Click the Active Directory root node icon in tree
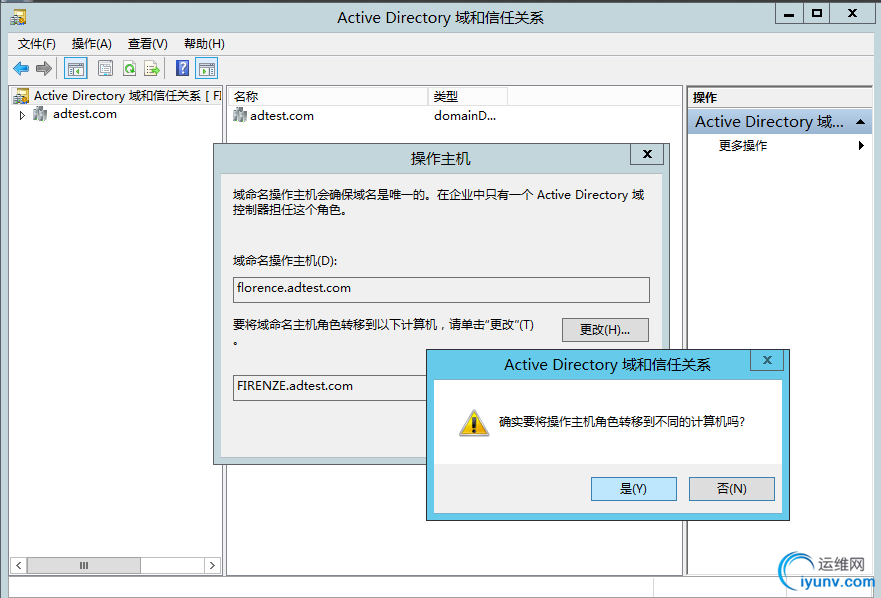The image size is (881, 598). tap(21, 96)
